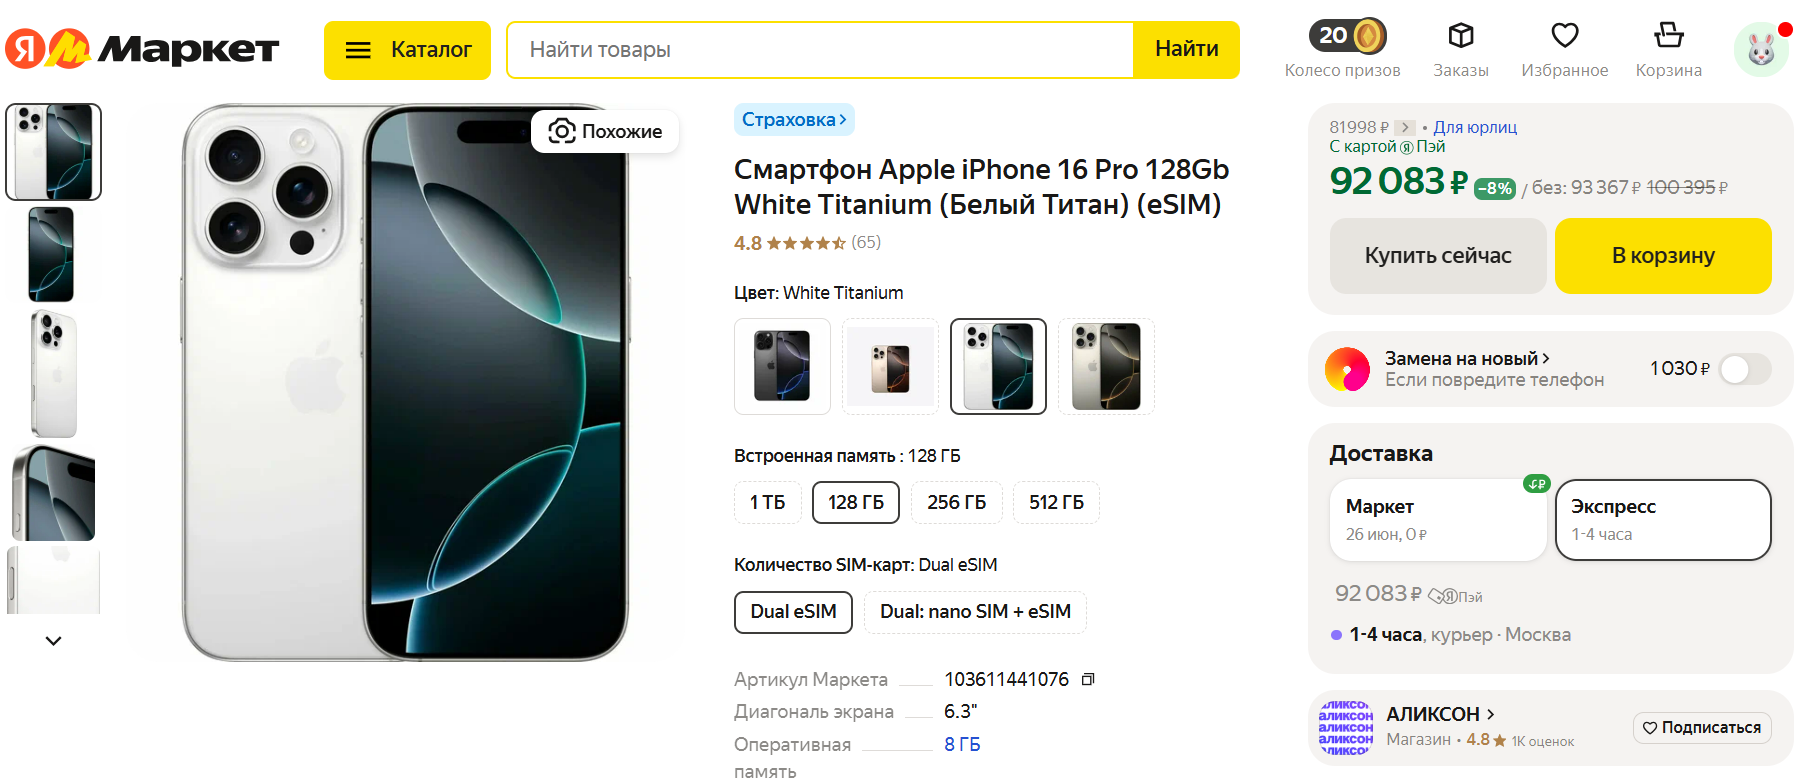This screenshot has width=1796, height=778.
Task: Open Колесо призов coin counter
Action: tap(1347, 36)
